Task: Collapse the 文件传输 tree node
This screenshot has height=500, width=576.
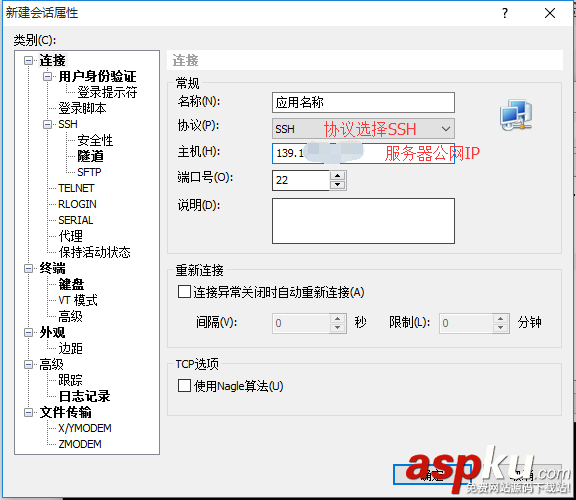Action: tap(28, 413)
